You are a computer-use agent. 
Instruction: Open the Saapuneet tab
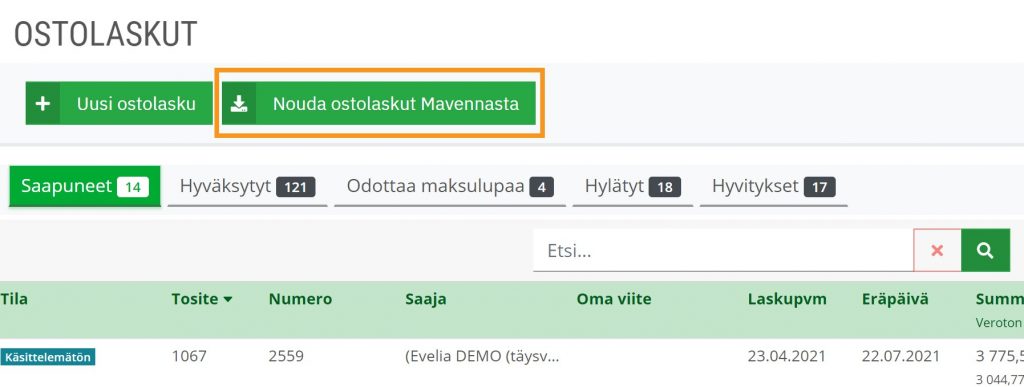(85, 187)
